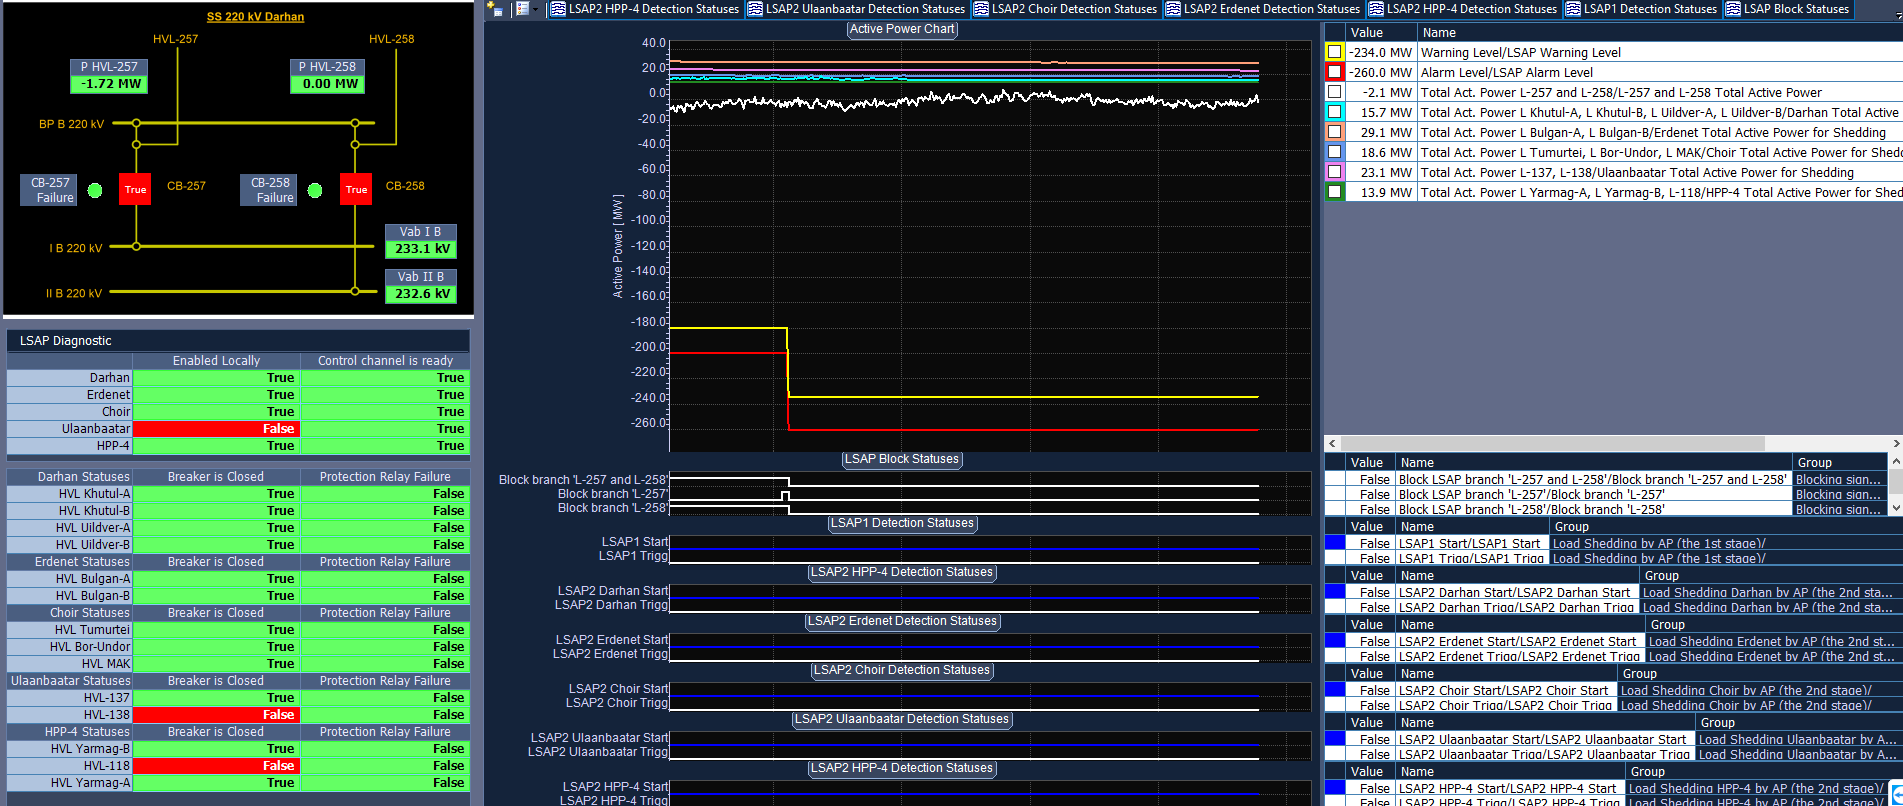The height and width of the screenshot is (806, 1903).
Task: Click the SS 220 kV Darhan title link
Action: 255,17
